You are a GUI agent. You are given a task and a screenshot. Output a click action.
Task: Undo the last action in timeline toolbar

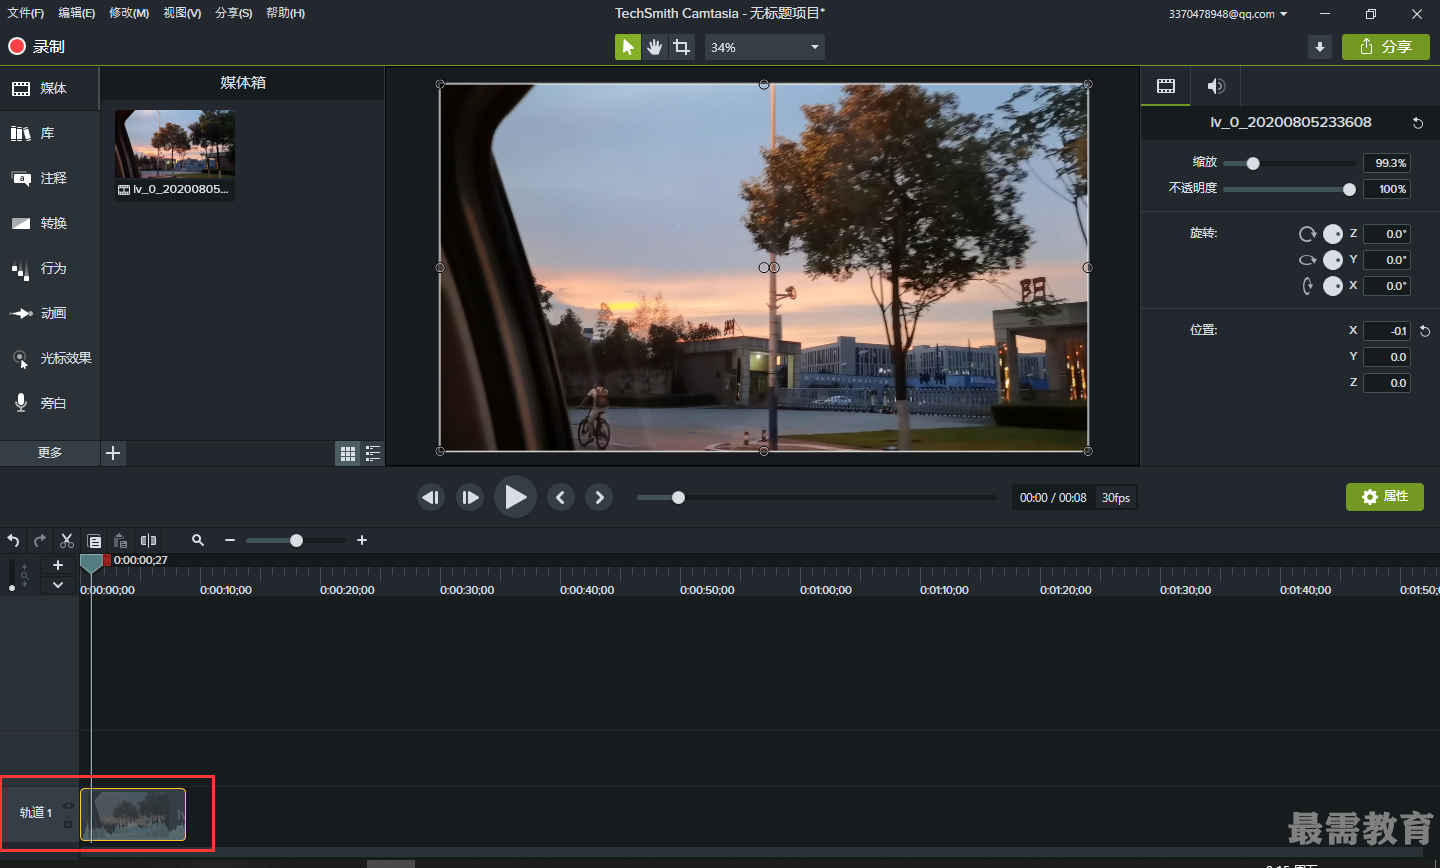click(13, 540)
